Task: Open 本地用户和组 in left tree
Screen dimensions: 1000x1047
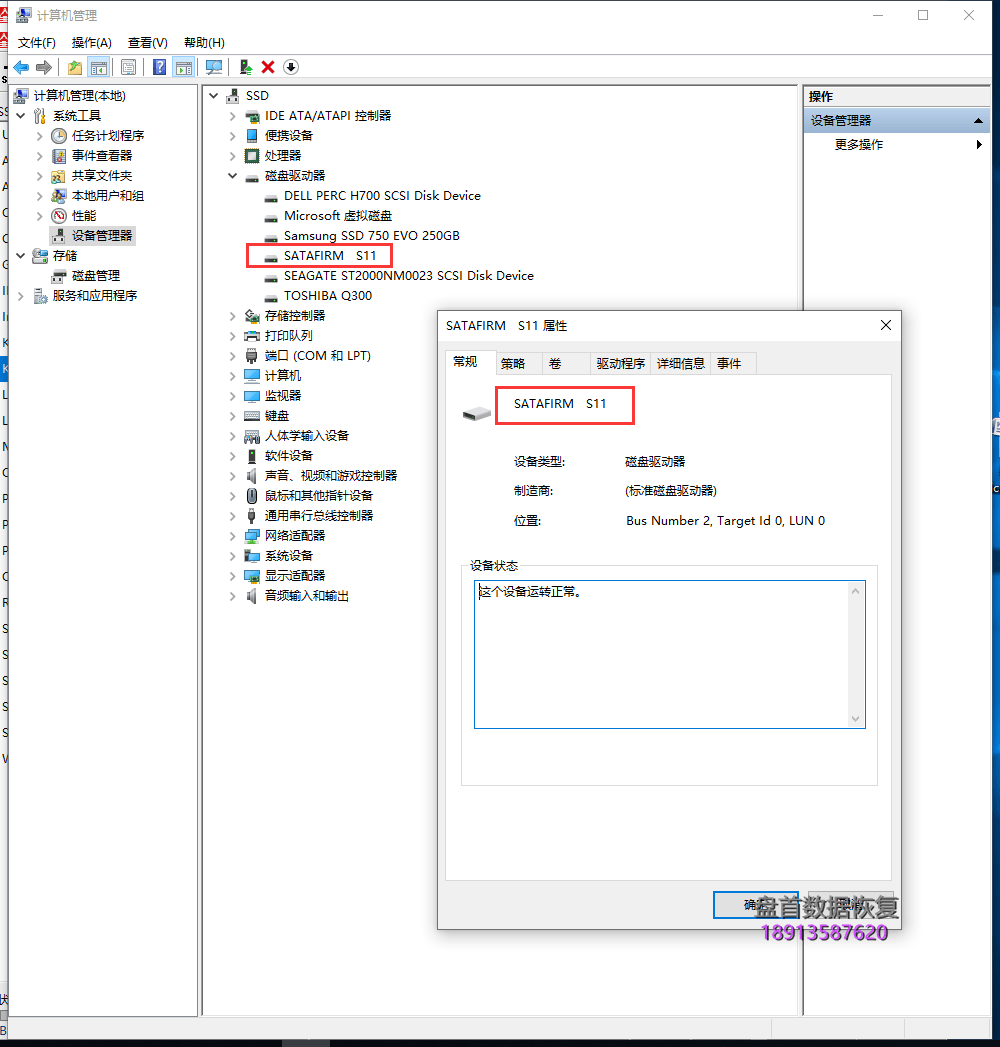Action: [107, 196]
